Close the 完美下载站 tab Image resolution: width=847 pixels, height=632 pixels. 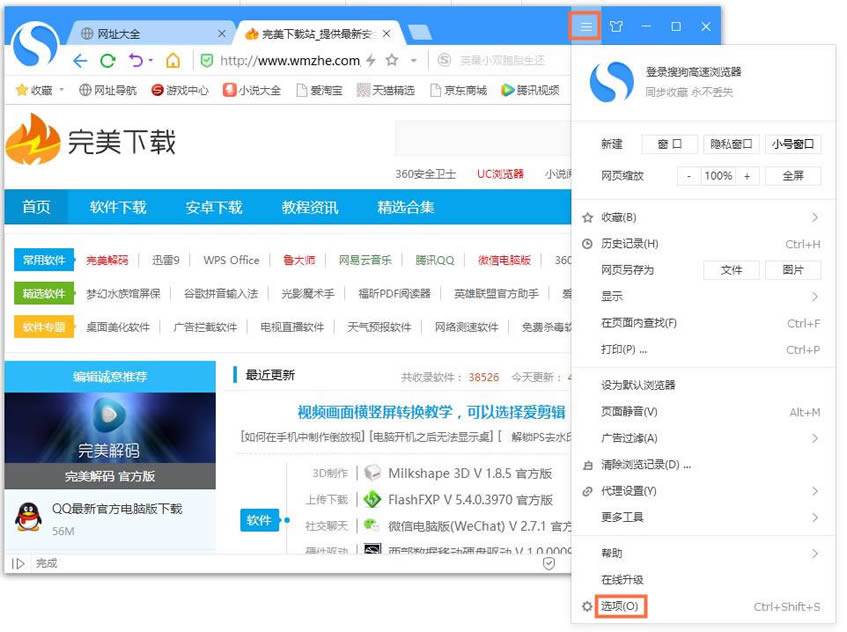tap(386, 33)
